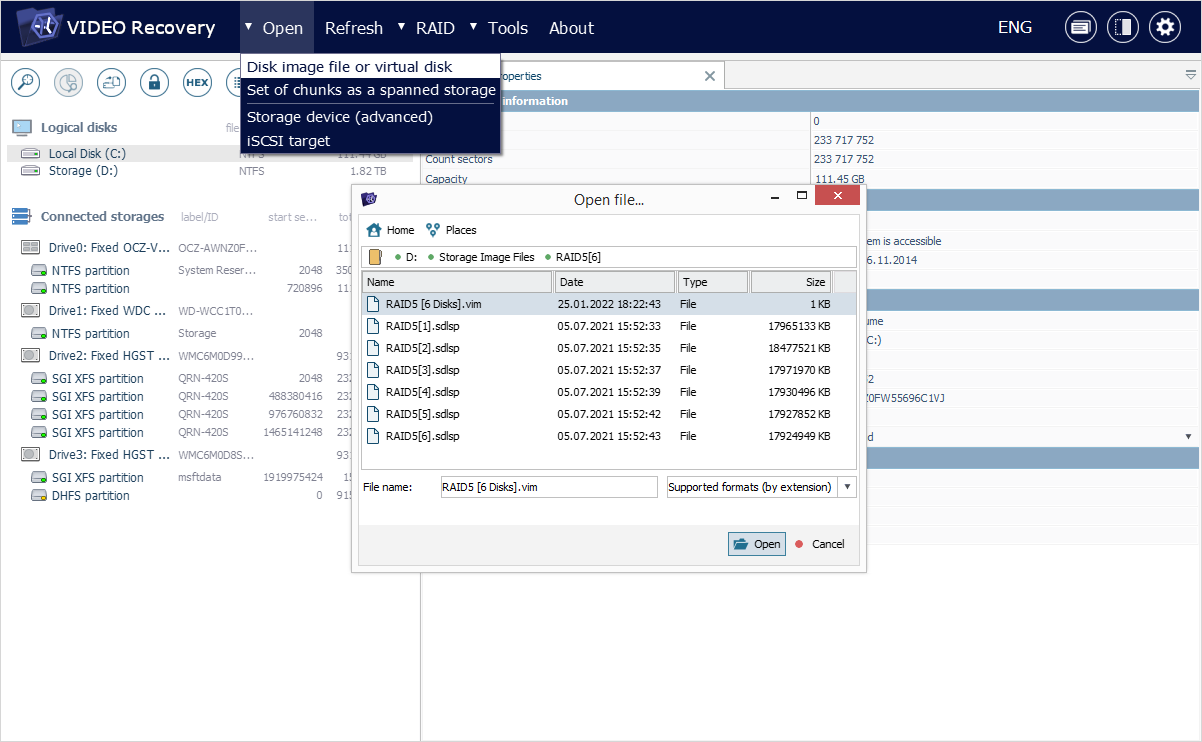Click the Open button in dialog
The width and height of the screenshot is (1202, 742).
pyautogui.click(x=757, y=544)
